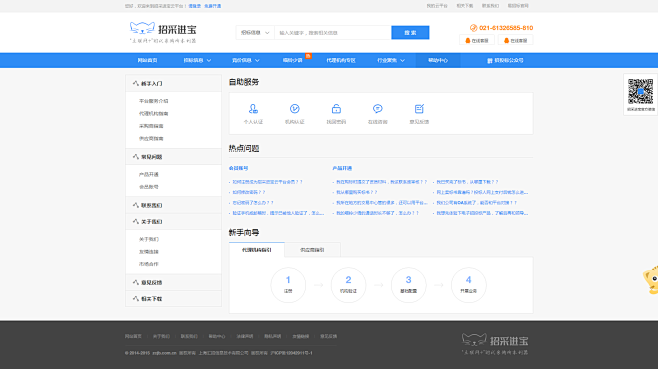The height and width of the screenshot is (369, 658).
Task: Open 采购商指南 in the sidebar
Action: [x=151, y=126]
